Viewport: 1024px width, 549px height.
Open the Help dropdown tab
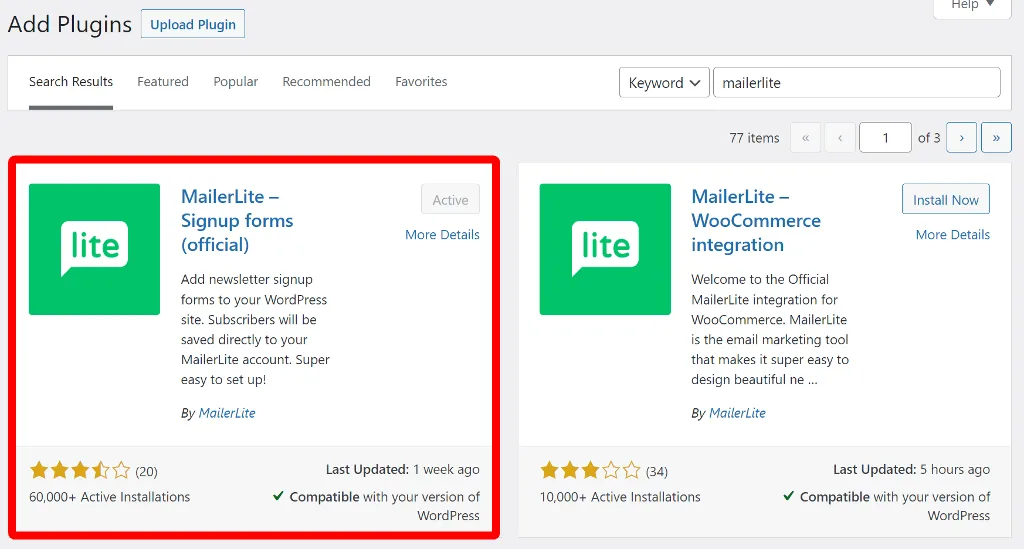972,7
